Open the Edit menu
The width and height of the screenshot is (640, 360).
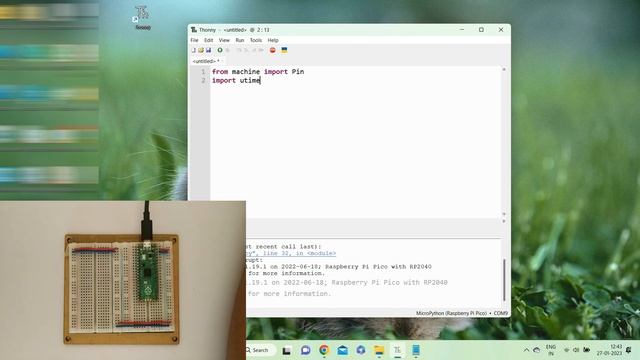[x=209, y=40]
